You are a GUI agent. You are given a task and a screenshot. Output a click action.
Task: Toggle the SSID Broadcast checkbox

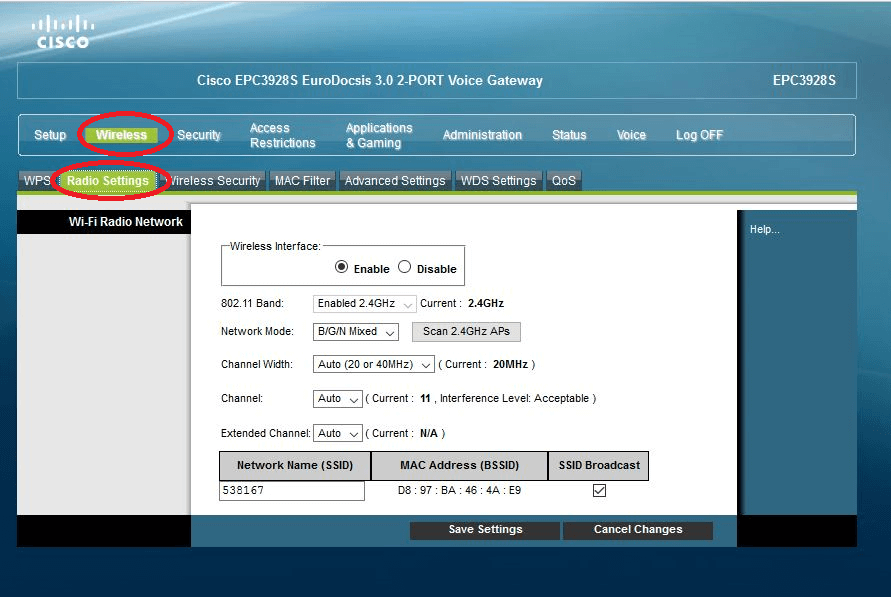[599, 491]
